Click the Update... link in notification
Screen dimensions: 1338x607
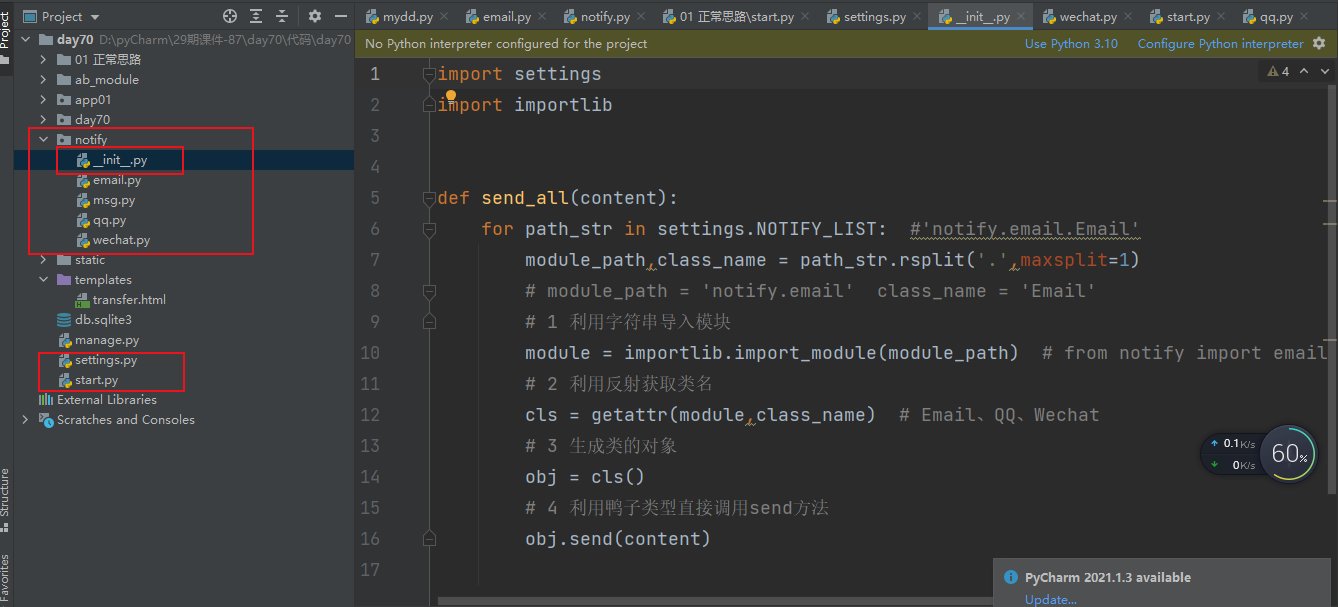1050,599
